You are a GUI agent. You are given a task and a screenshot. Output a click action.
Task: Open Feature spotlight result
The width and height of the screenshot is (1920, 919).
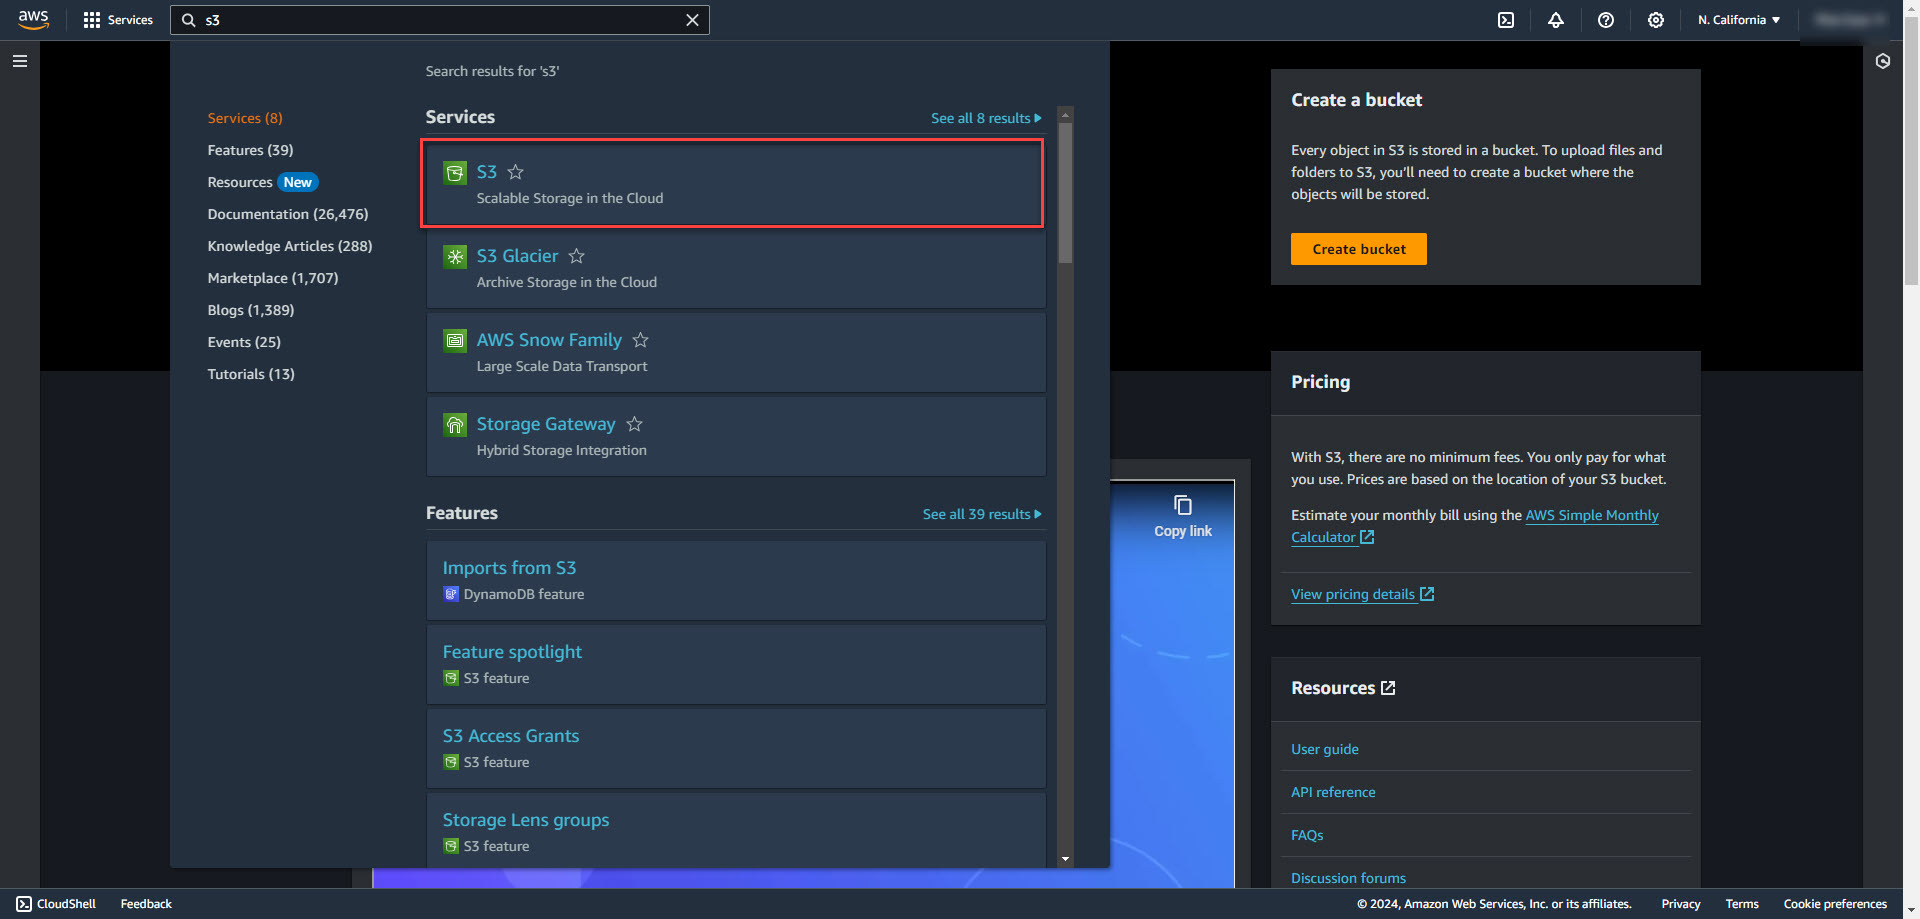coord(512,652)
